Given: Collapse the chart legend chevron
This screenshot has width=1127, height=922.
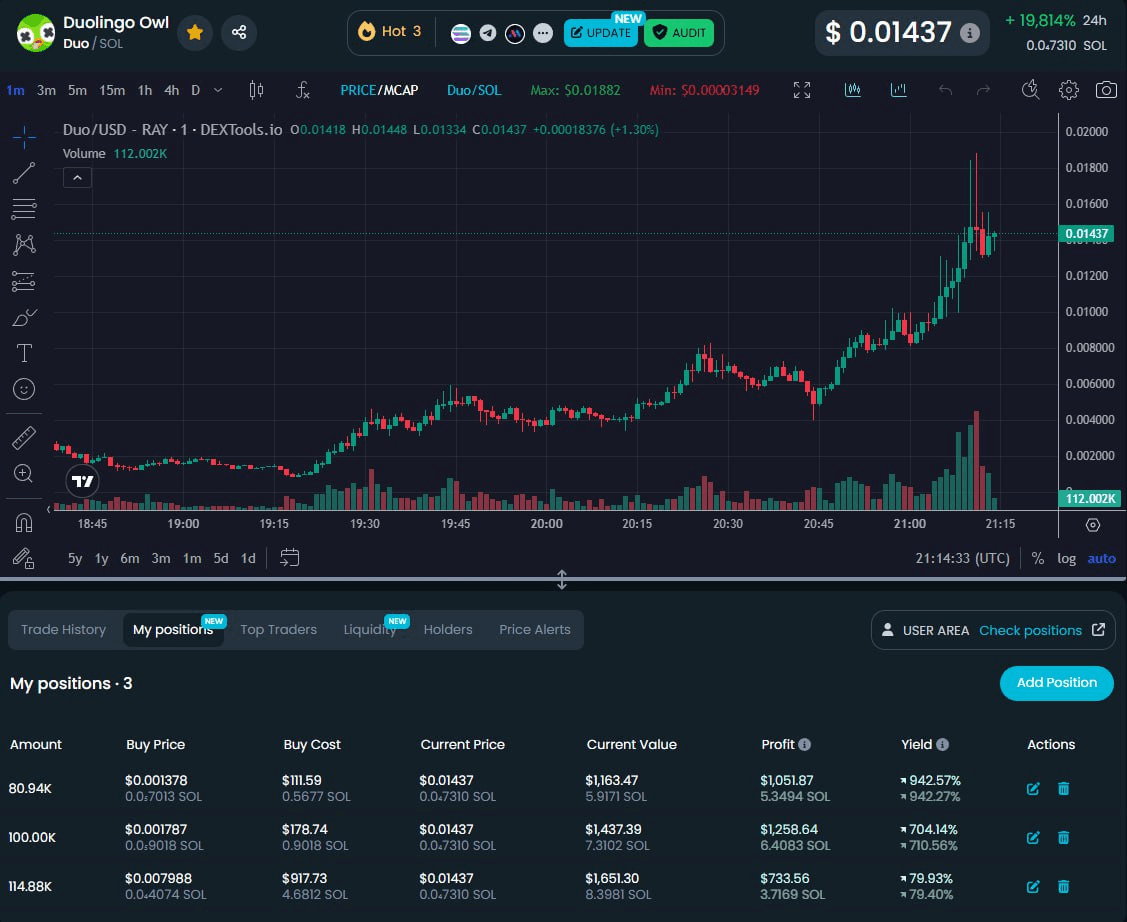Looking at the screenshot, I should click(x=78, y=178).
